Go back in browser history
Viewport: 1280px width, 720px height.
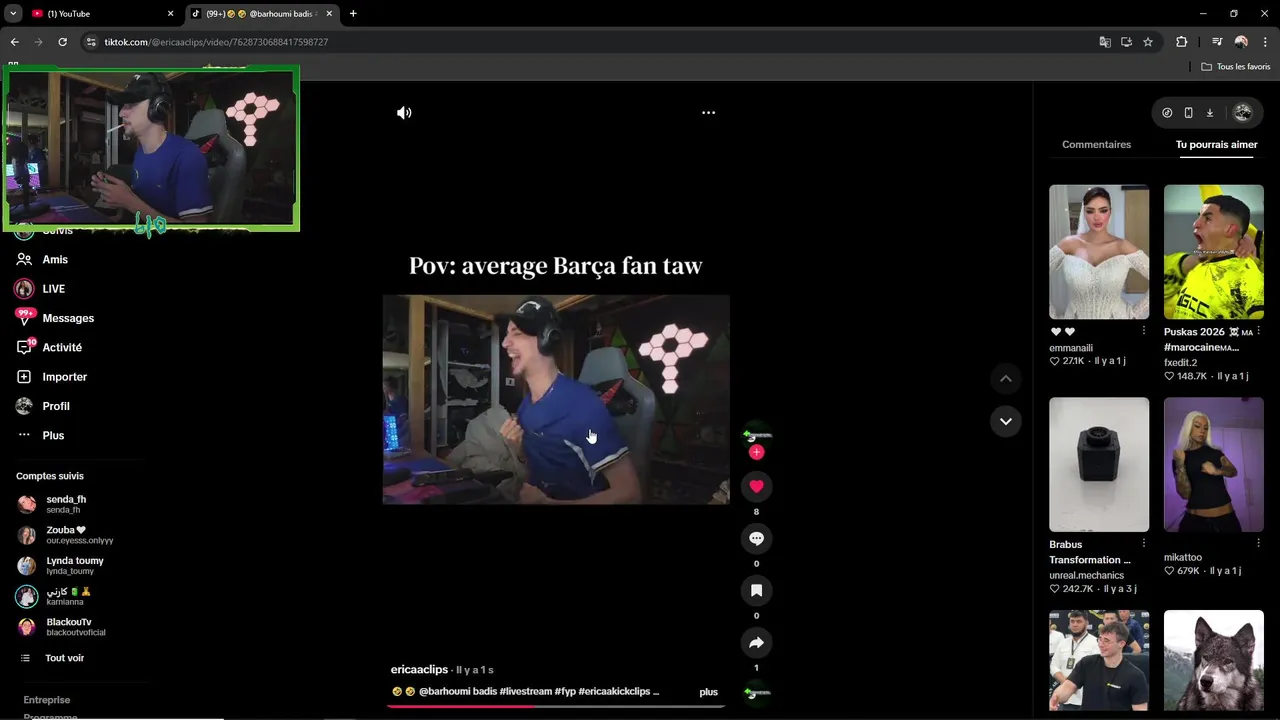click(x=14, y=42)
